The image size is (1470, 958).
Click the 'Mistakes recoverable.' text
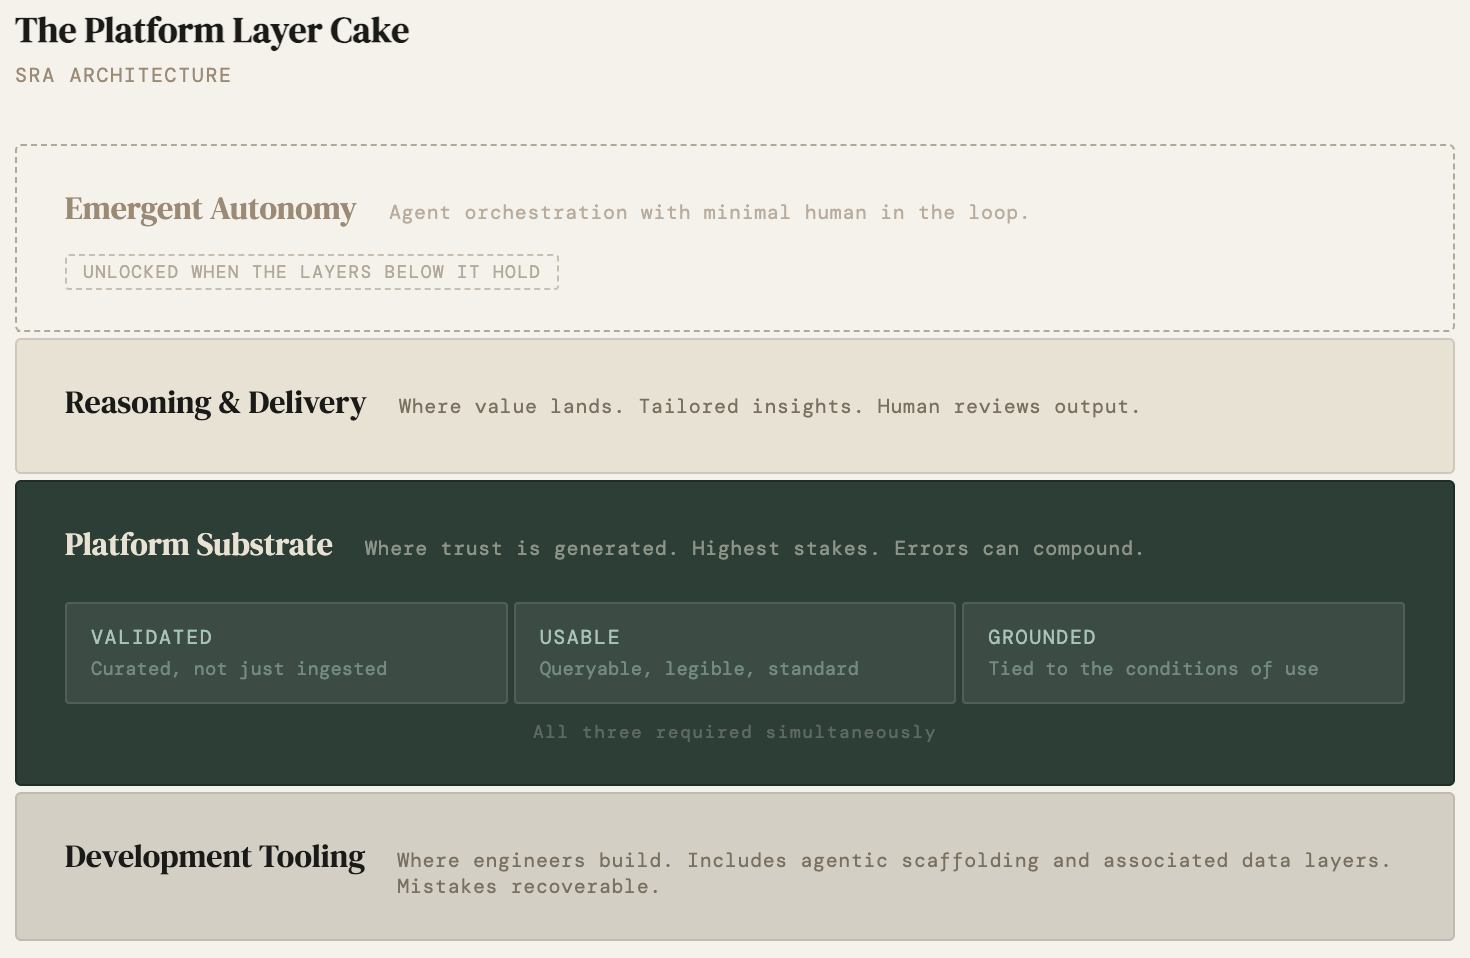coord(528,887)
